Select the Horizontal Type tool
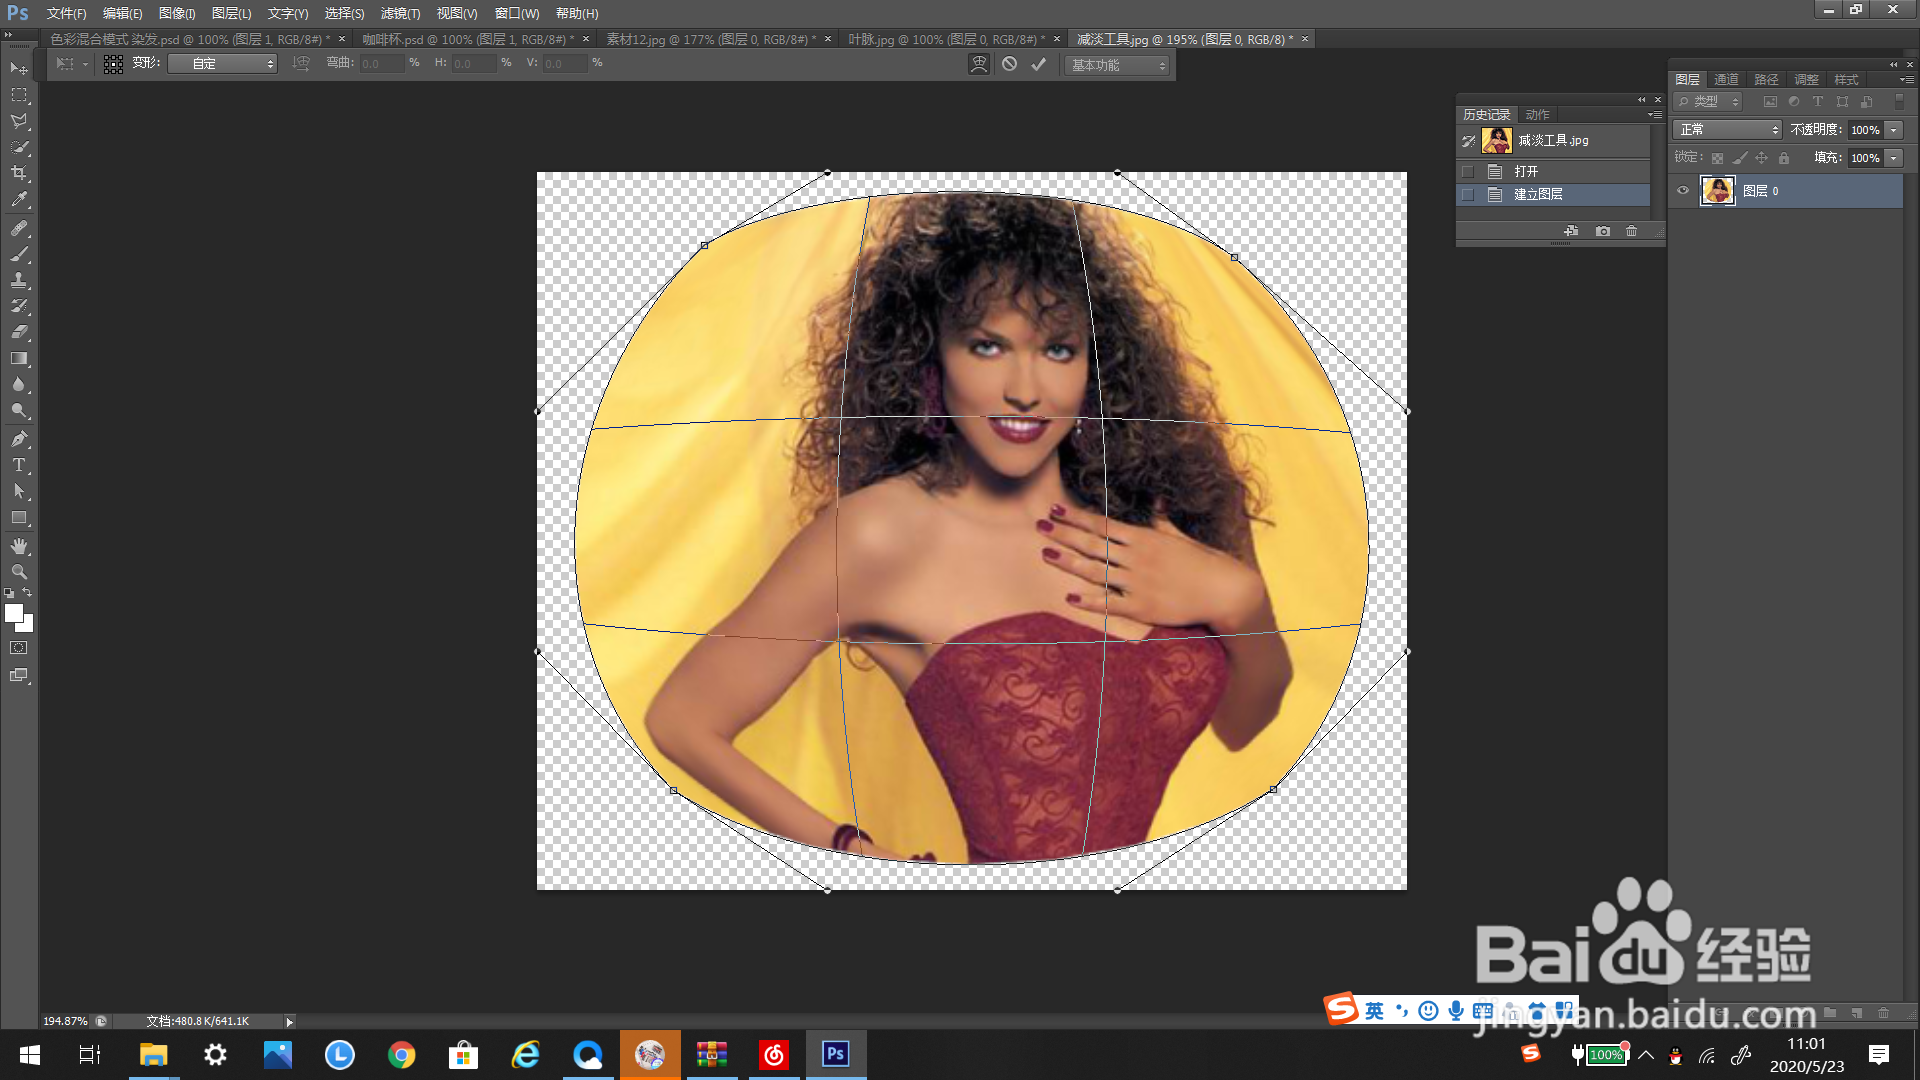The width and height of the screenshot is (1920, 1080). point(19,465)
